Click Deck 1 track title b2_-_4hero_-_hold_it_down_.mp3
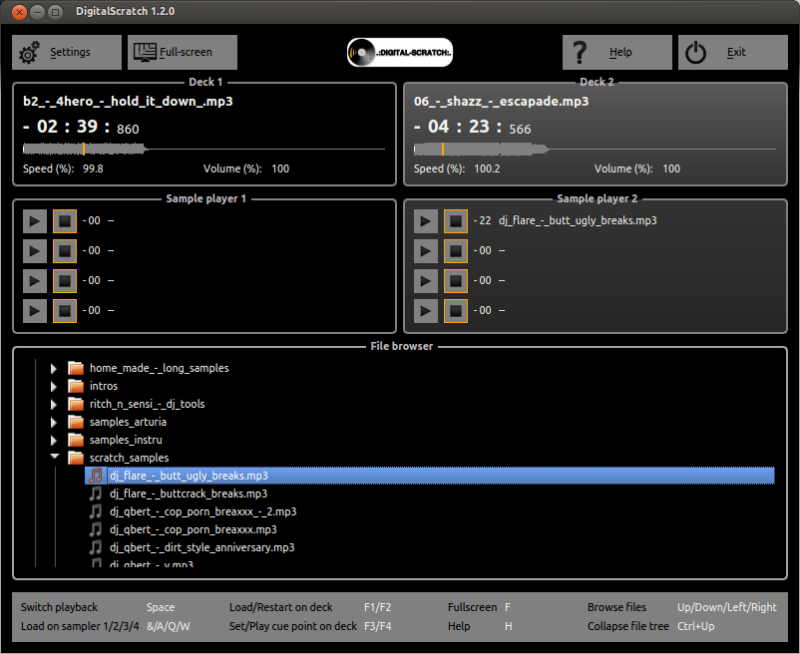The height and width of the screenshot is (654, 800). coord(128,102)
